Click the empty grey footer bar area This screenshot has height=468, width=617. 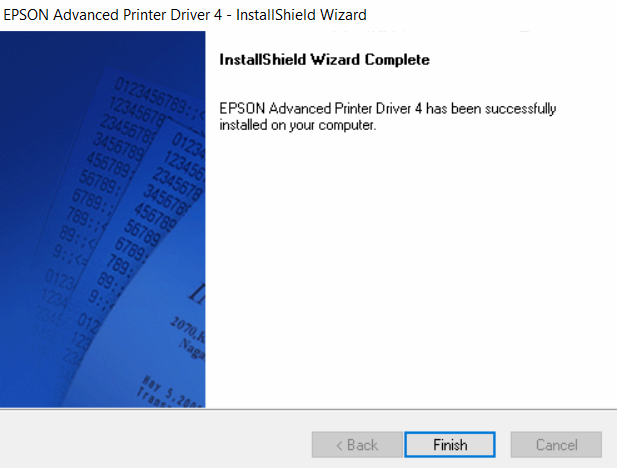click(150, 440)
